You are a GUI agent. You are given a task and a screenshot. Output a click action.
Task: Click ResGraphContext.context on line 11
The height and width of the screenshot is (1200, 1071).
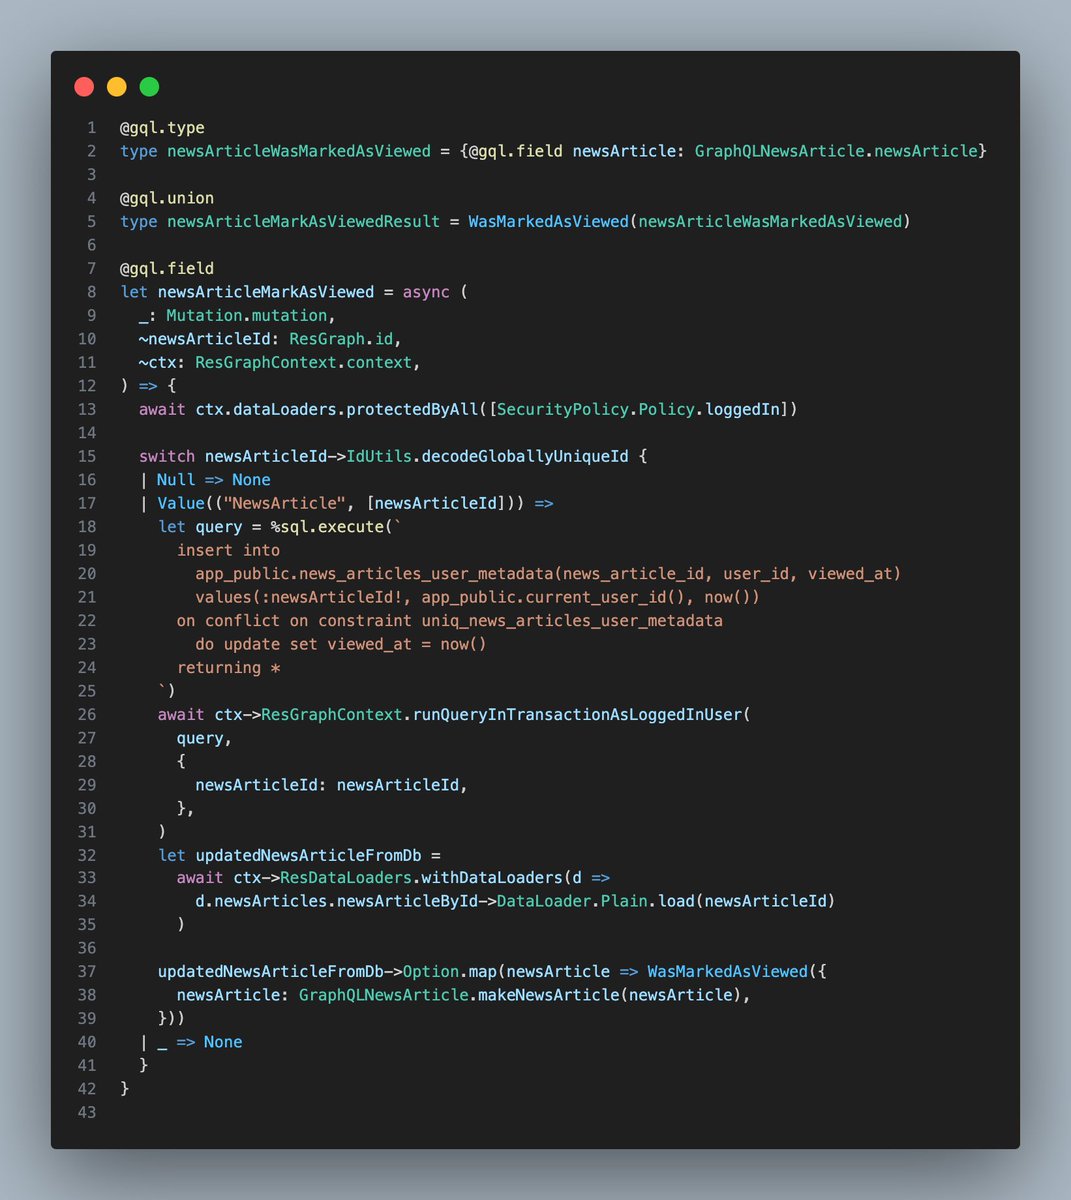(x=303, y=362)
